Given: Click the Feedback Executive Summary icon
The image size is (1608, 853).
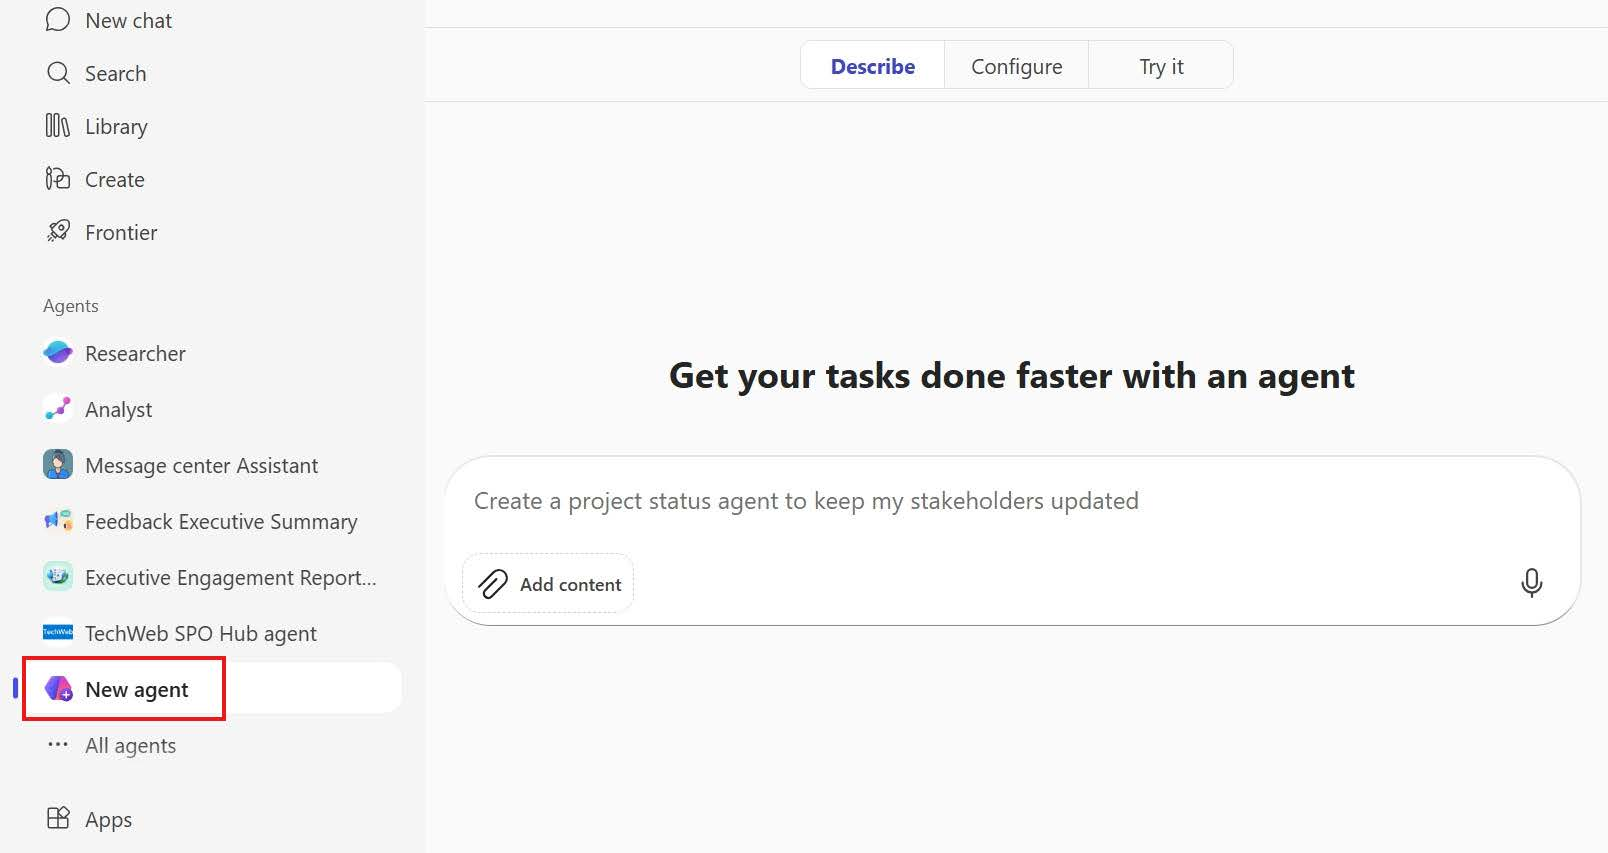Looking at the screenshot, I should (x=58, y=521).
